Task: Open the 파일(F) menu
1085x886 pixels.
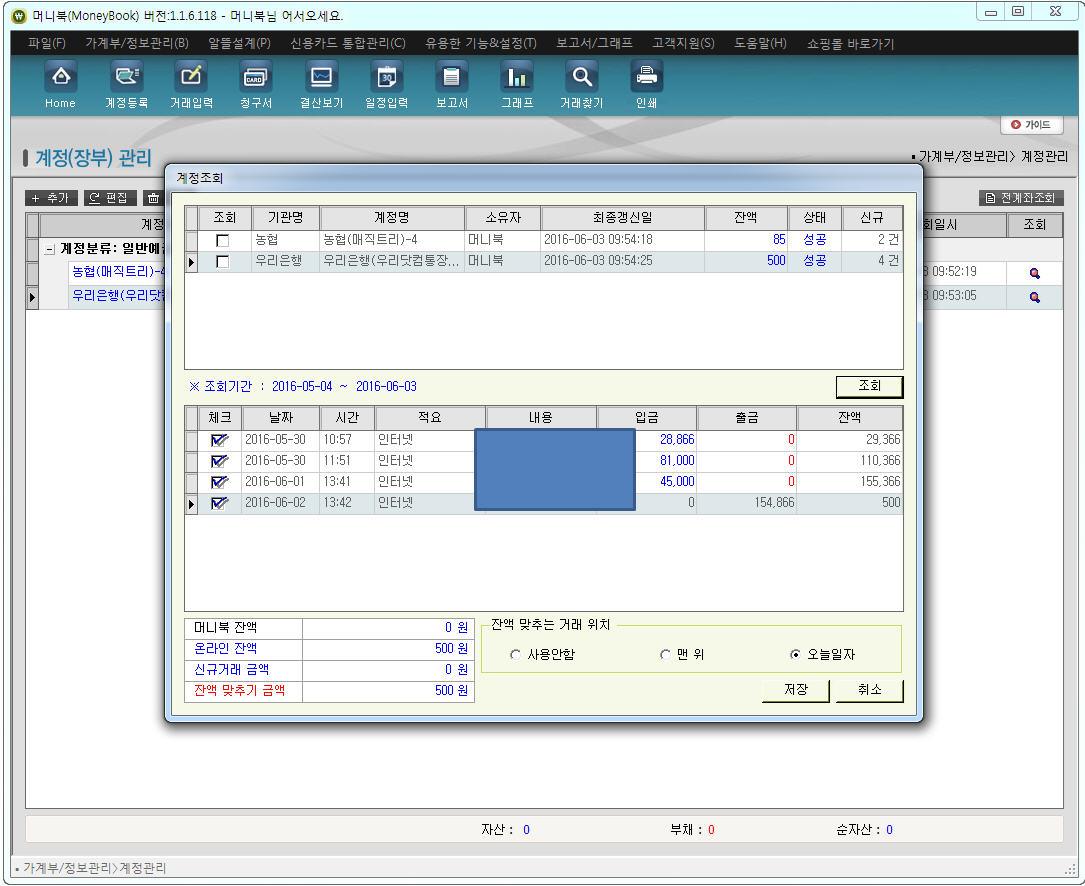Action: [x=47, y=43]
